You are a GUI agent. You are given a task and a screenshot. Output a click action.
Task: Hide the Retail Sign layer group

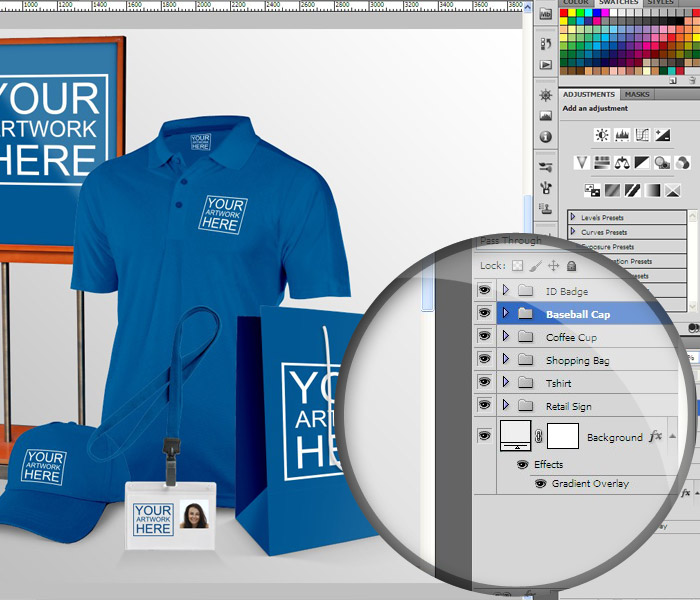tap(484, 405)
